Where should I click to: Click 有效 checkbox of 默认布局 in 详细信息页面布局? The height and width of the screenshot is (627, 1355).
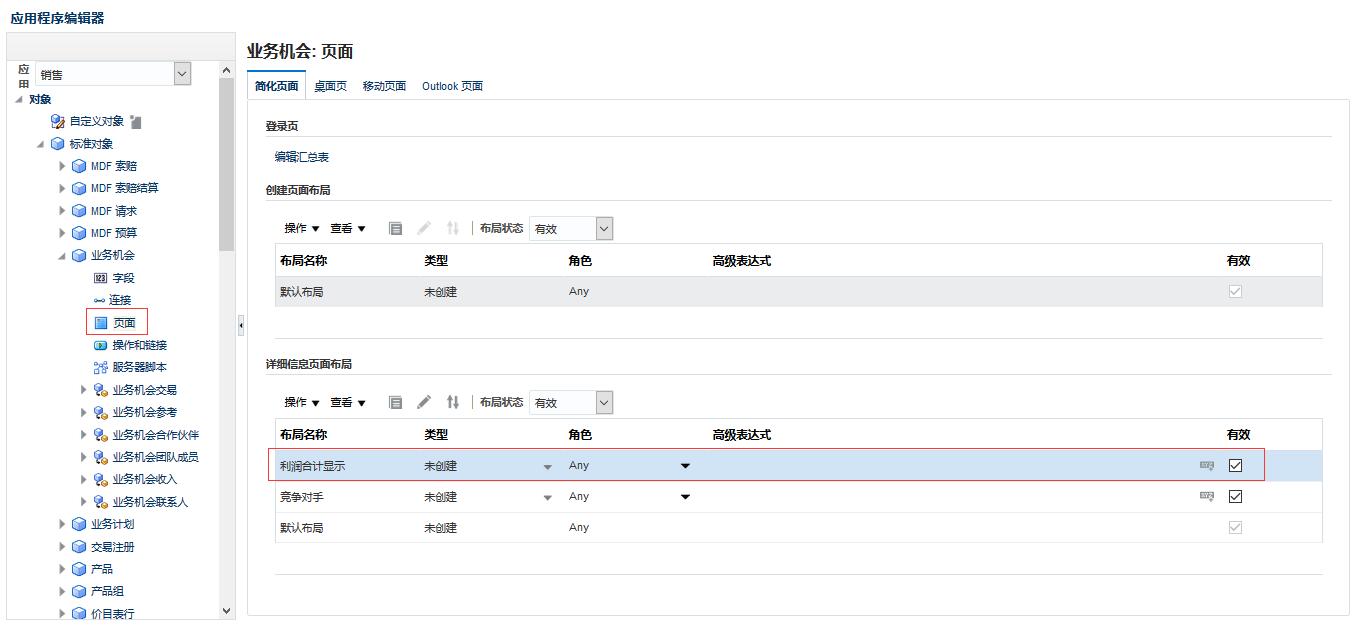[x=1235, y=527]
